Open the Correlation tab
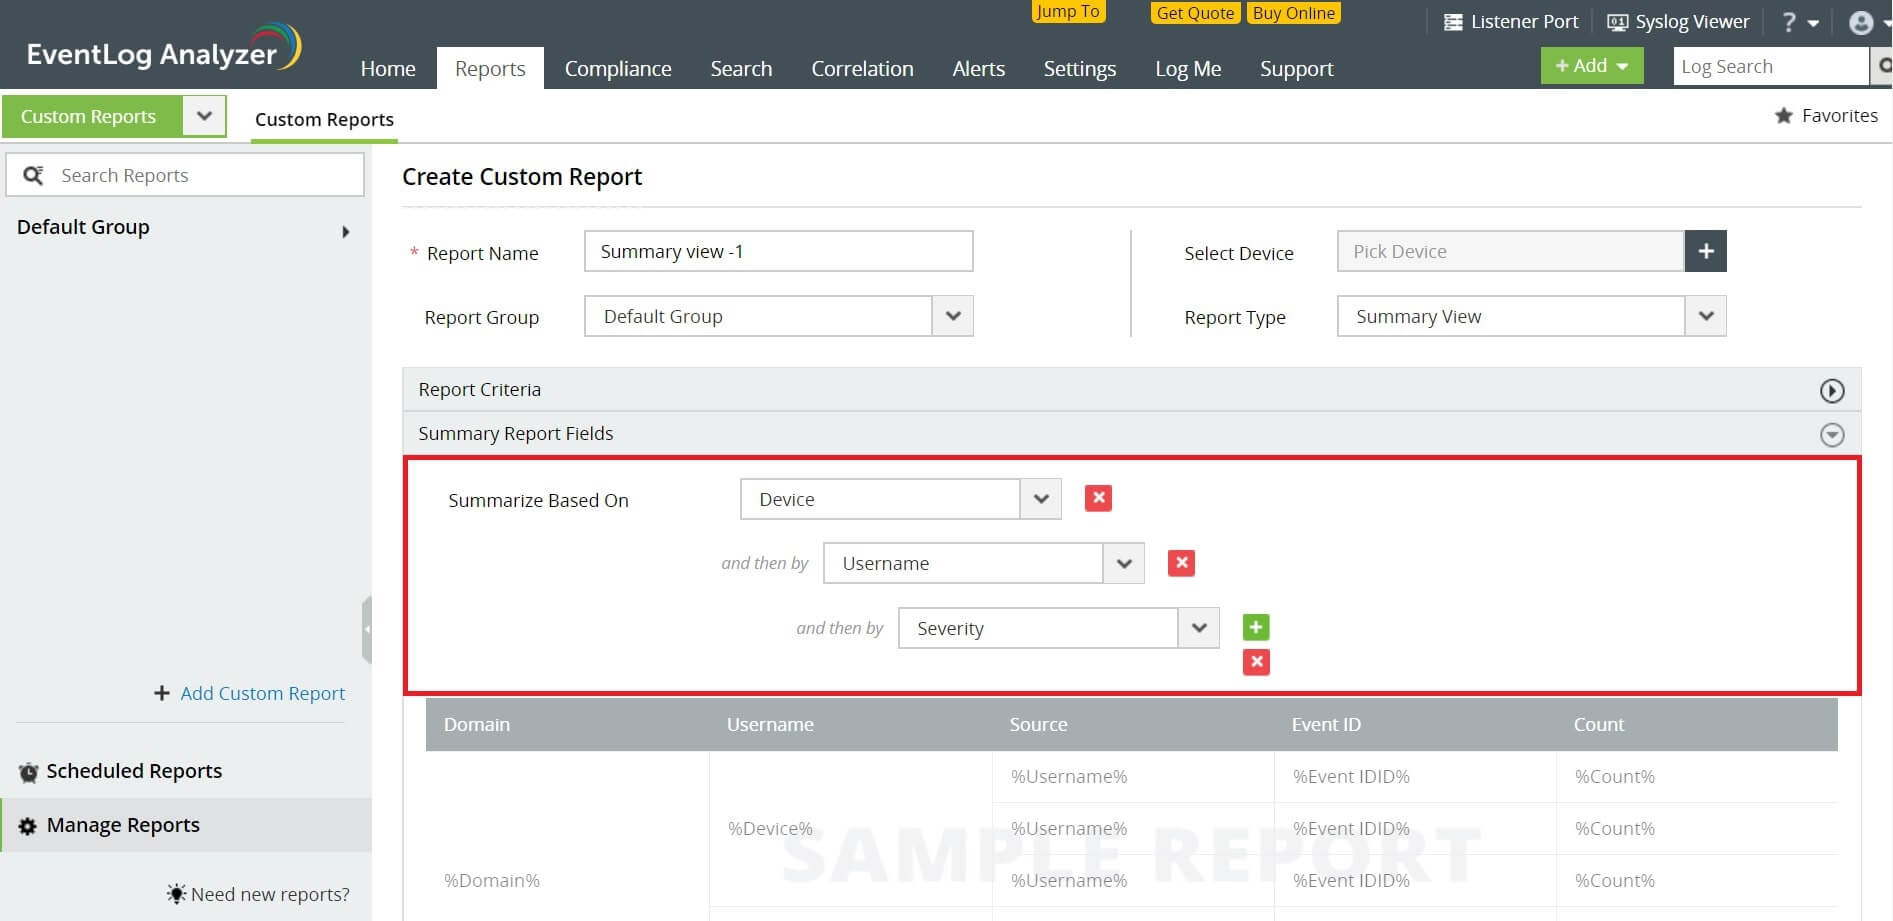1893x921 pixels. [862, 68]
